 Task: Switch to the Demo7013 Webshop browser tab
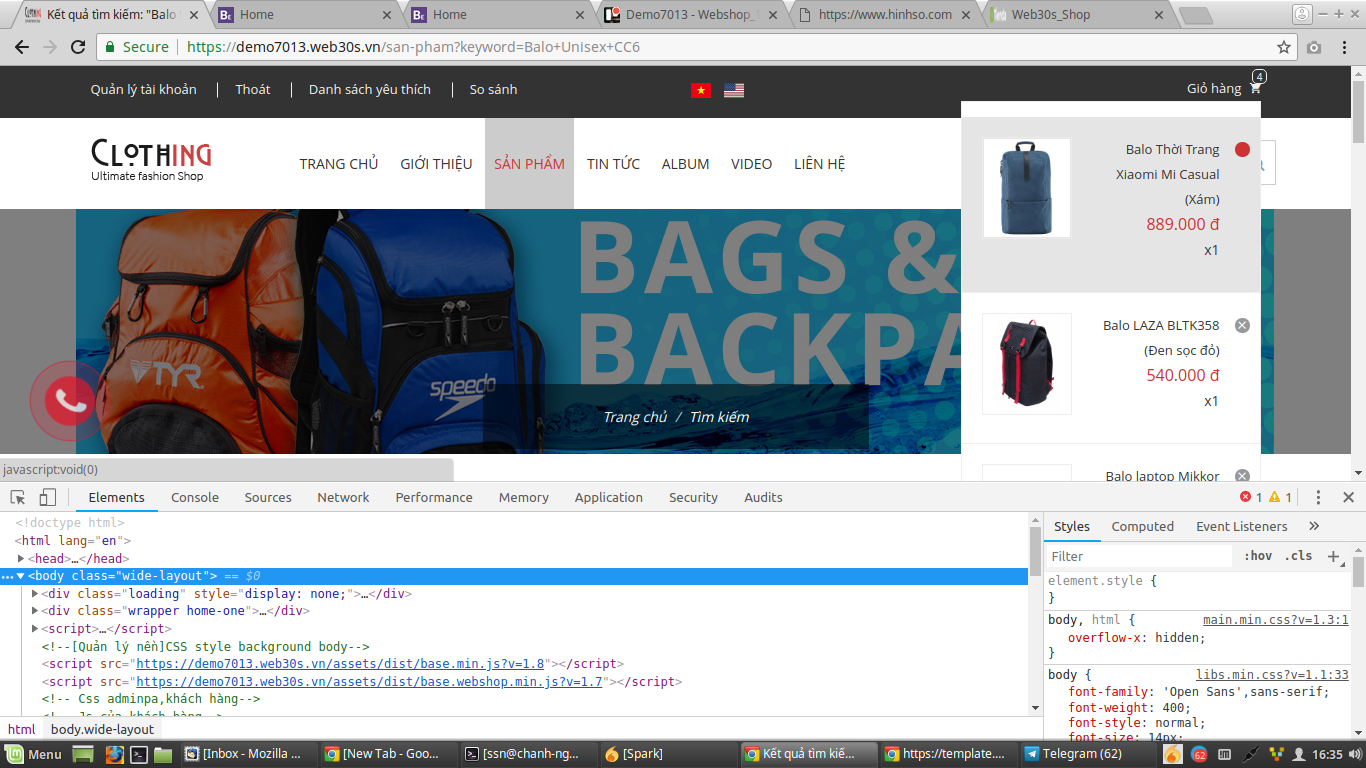(x=692, y=15)
